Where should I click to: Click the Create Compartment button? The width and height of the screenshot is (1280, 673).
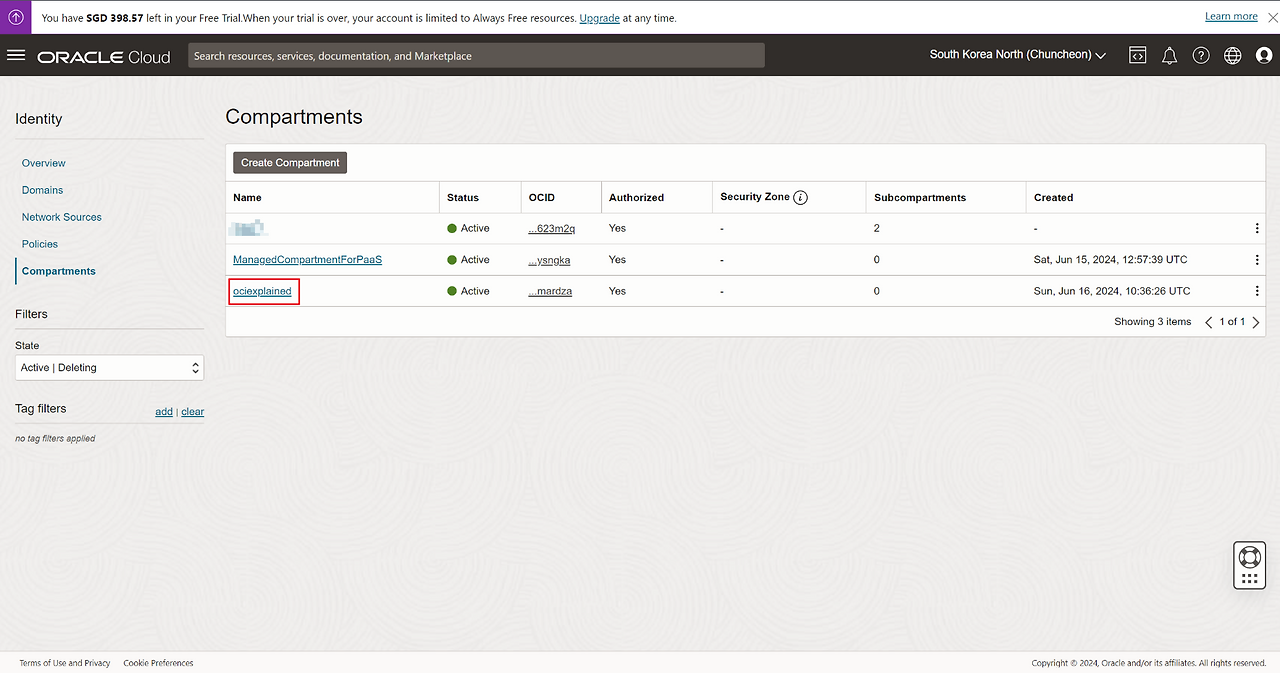tap(290, 163)
